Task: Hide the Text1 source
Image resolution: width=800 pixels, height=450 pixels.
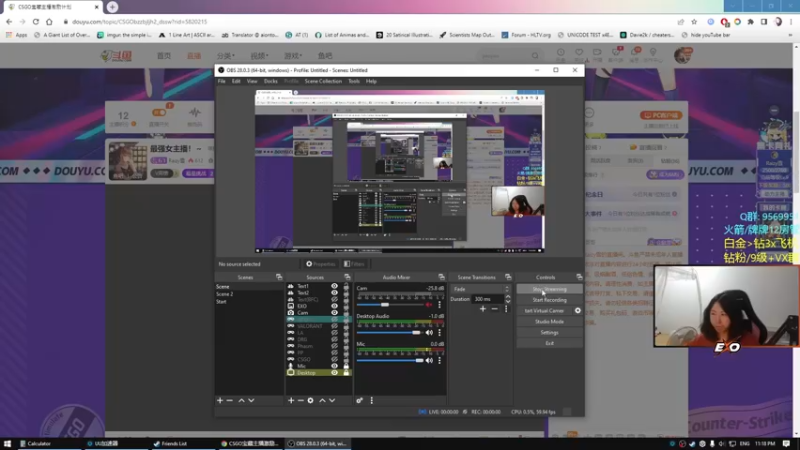Action: click(x=334, y=286)
